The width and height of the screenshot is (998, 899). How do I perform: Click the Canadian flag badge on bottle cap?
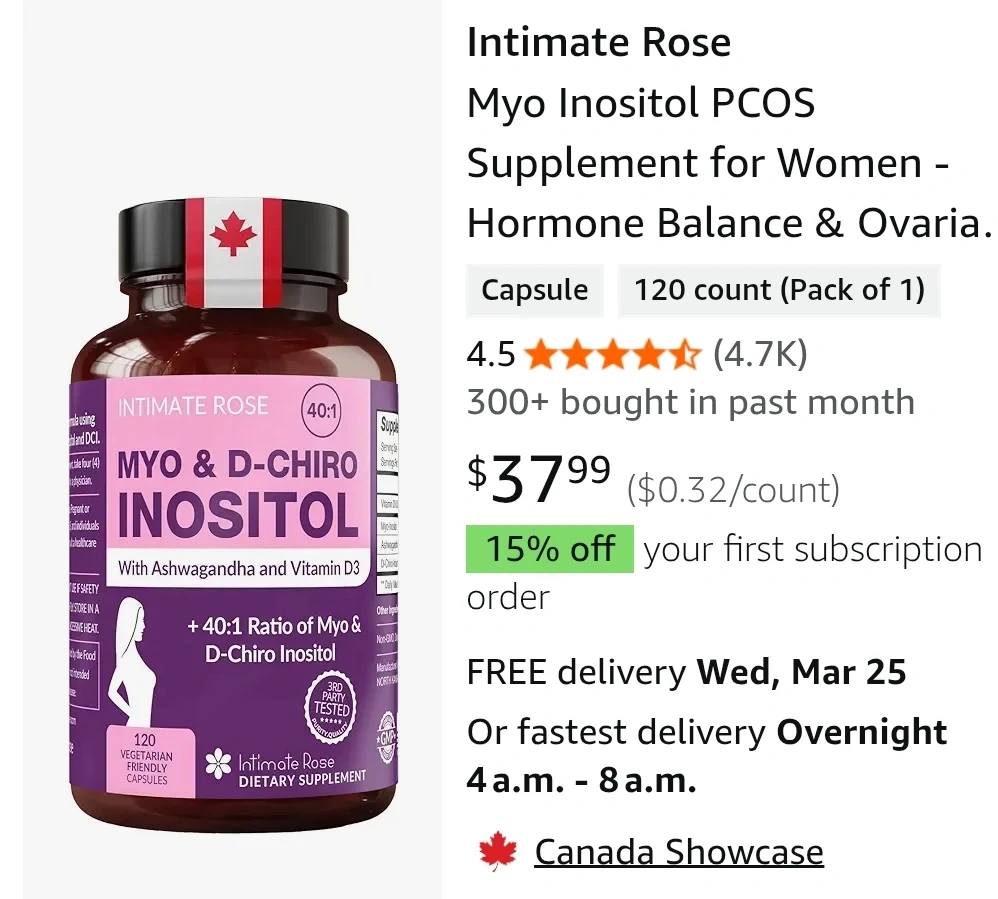233,252
